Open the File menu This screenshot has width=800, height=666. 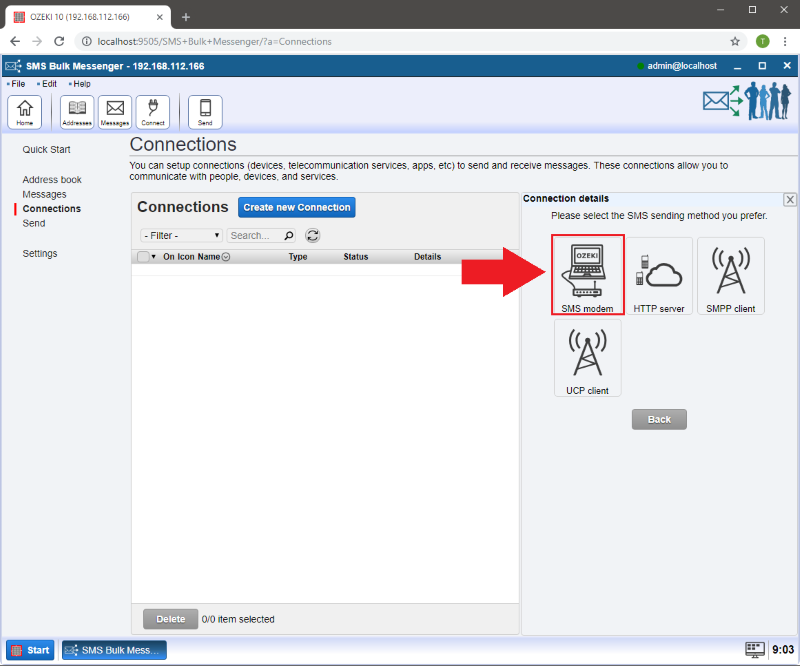coord(18,84)
